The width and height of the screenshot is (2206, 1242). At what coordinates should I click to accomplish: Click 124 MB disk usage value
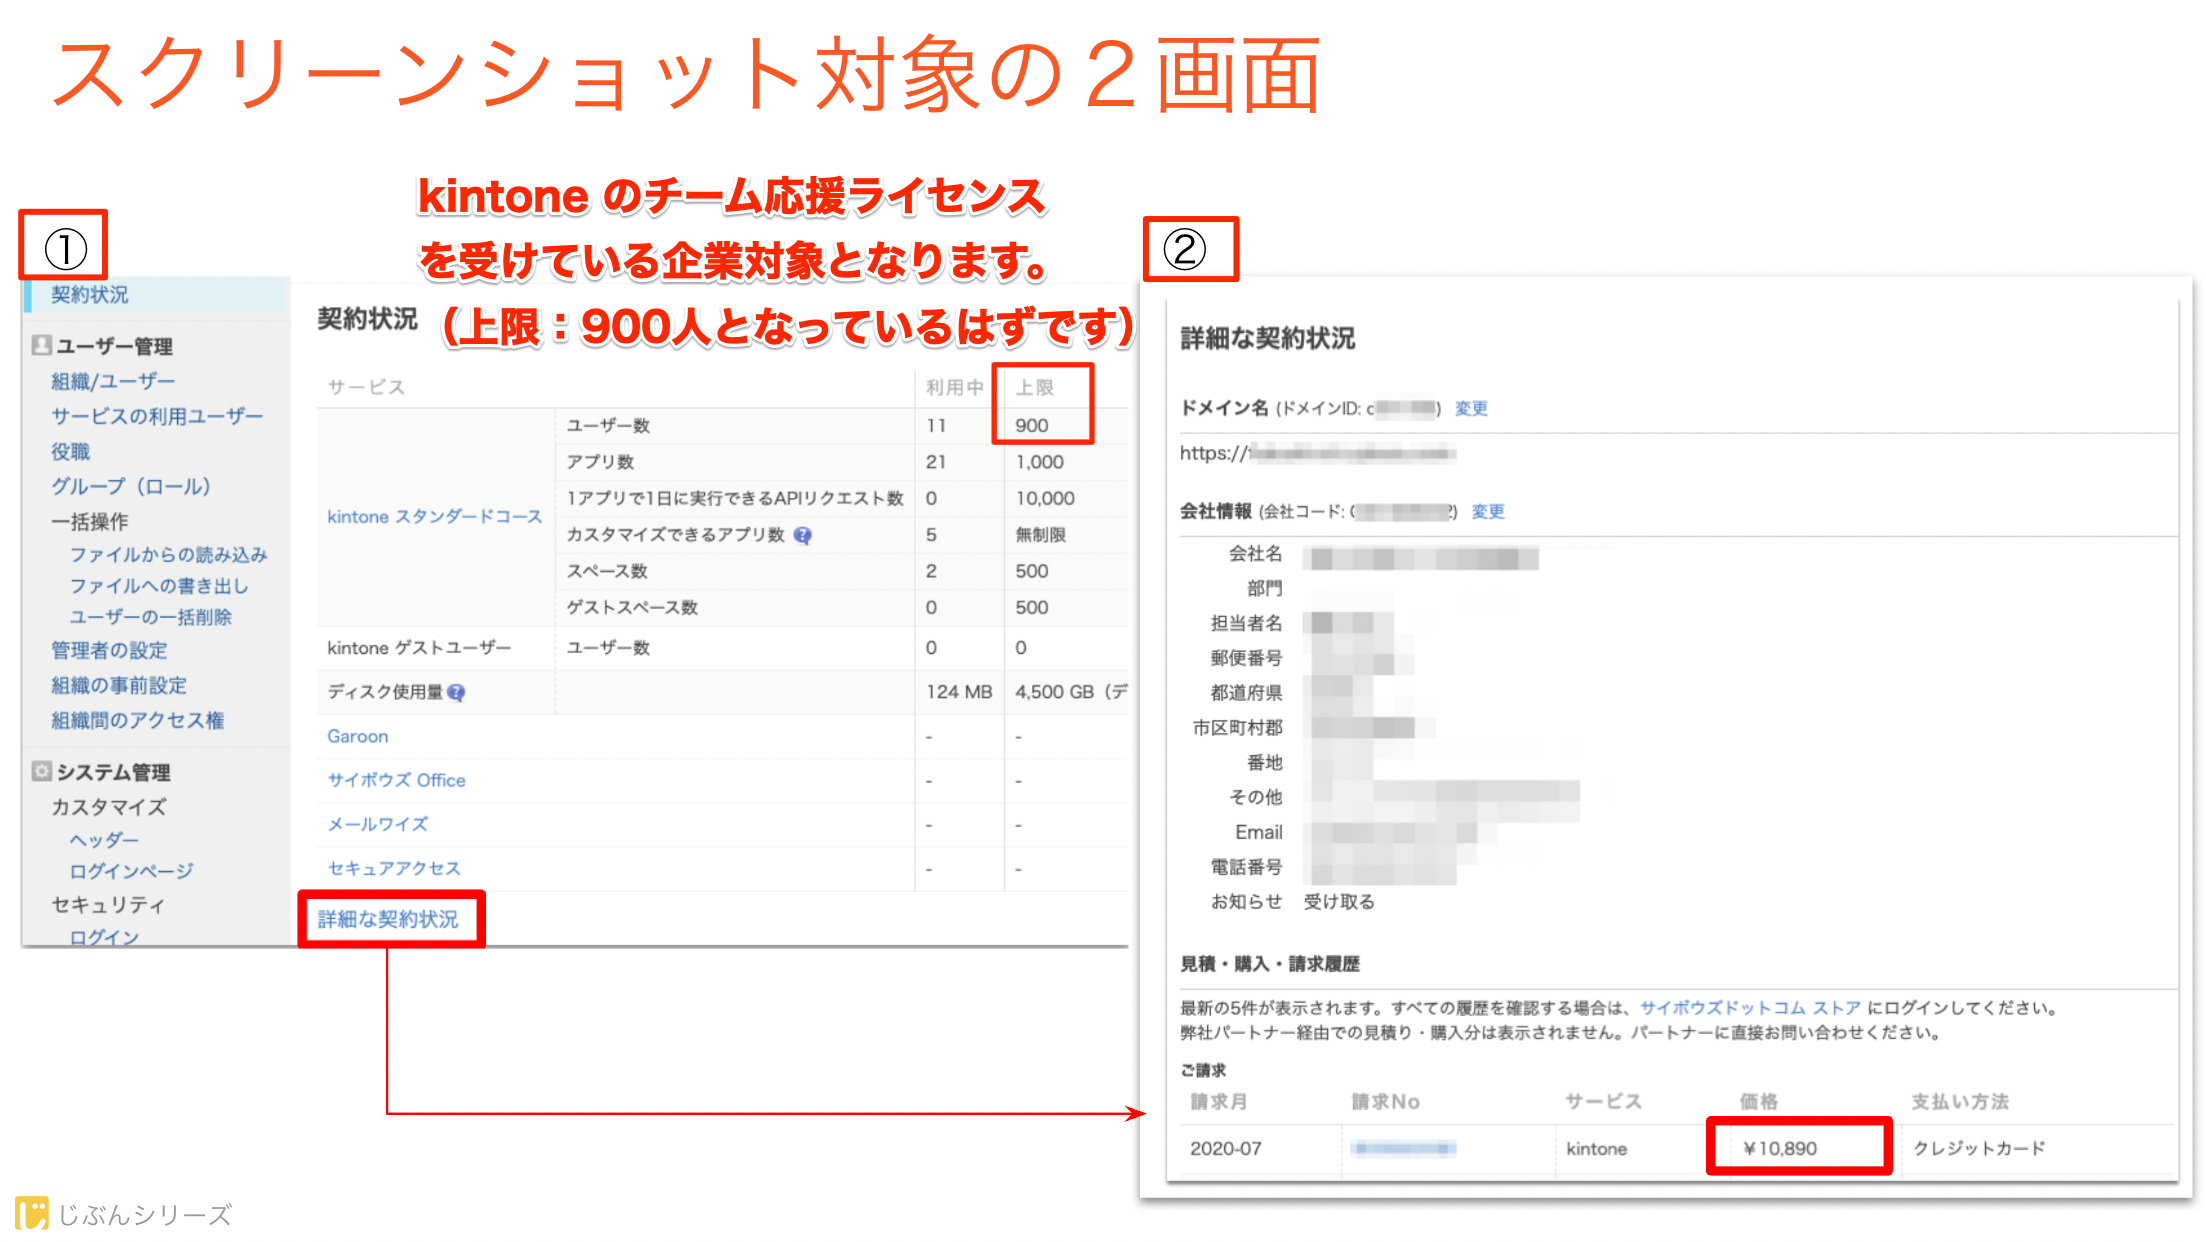959,692
